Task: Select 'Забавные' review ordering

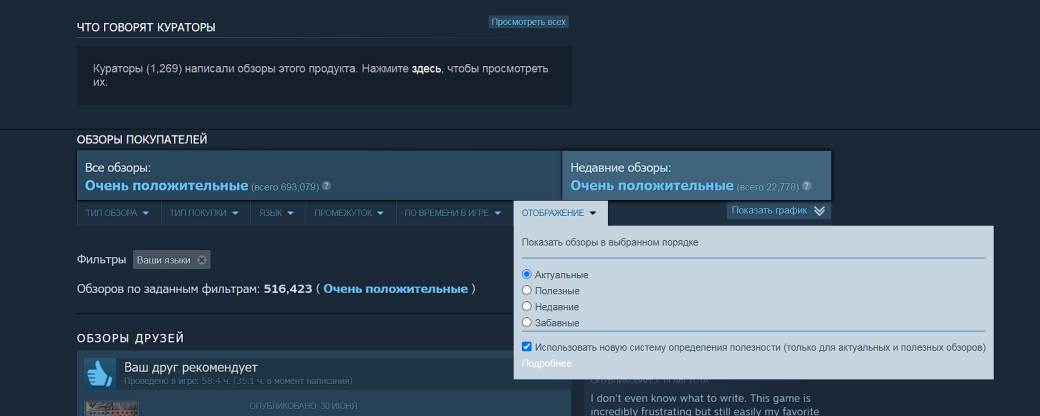Action: (527, 322)
